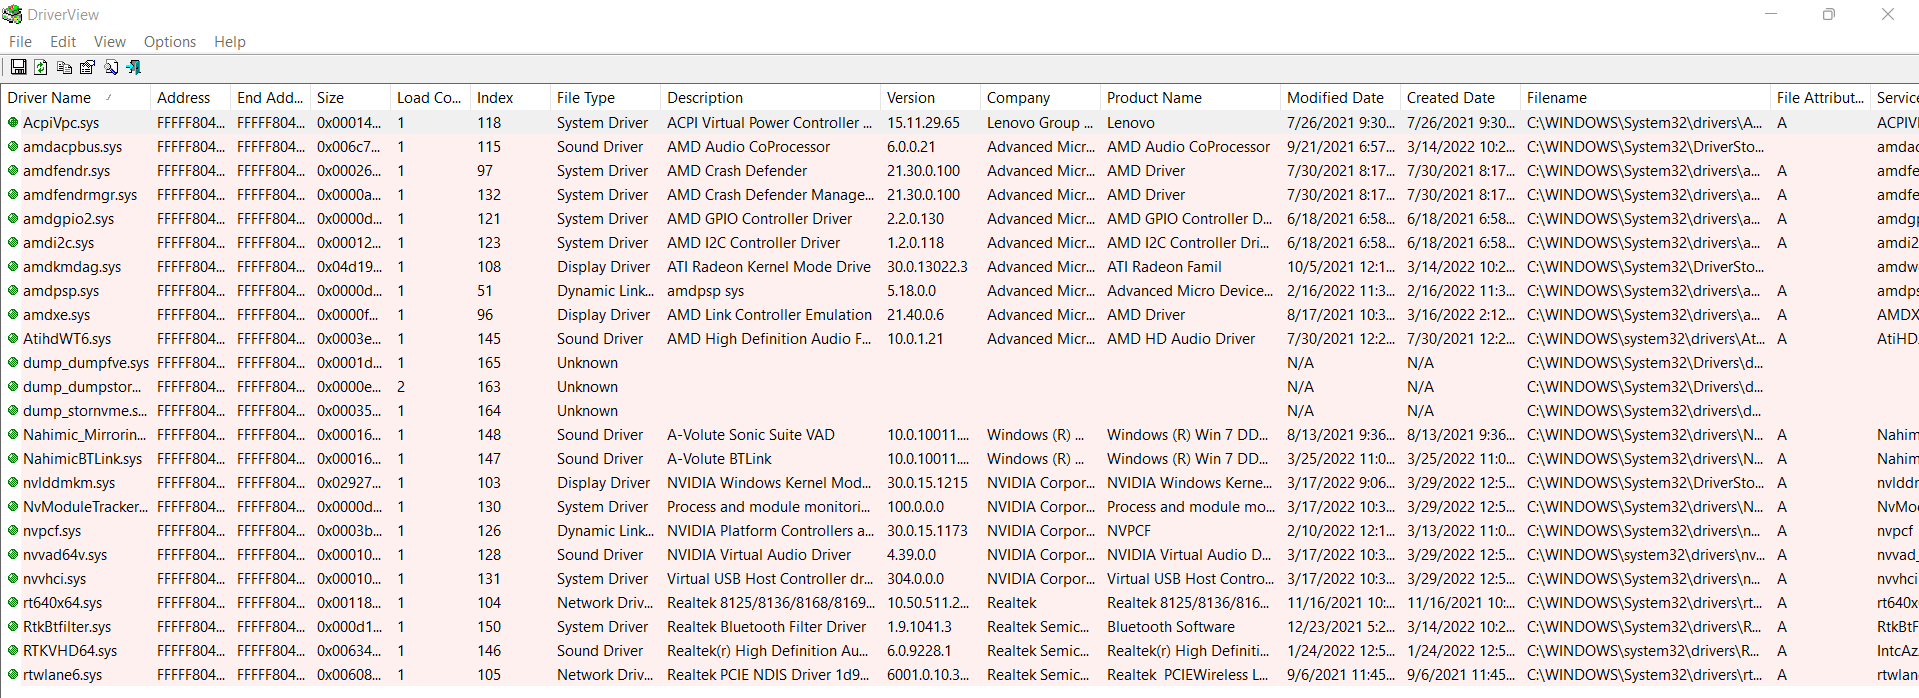Viewport: 1919px width, 698px height.
Task: Select the NvModuleTracker driver name
Action: (x=85, y=507)
